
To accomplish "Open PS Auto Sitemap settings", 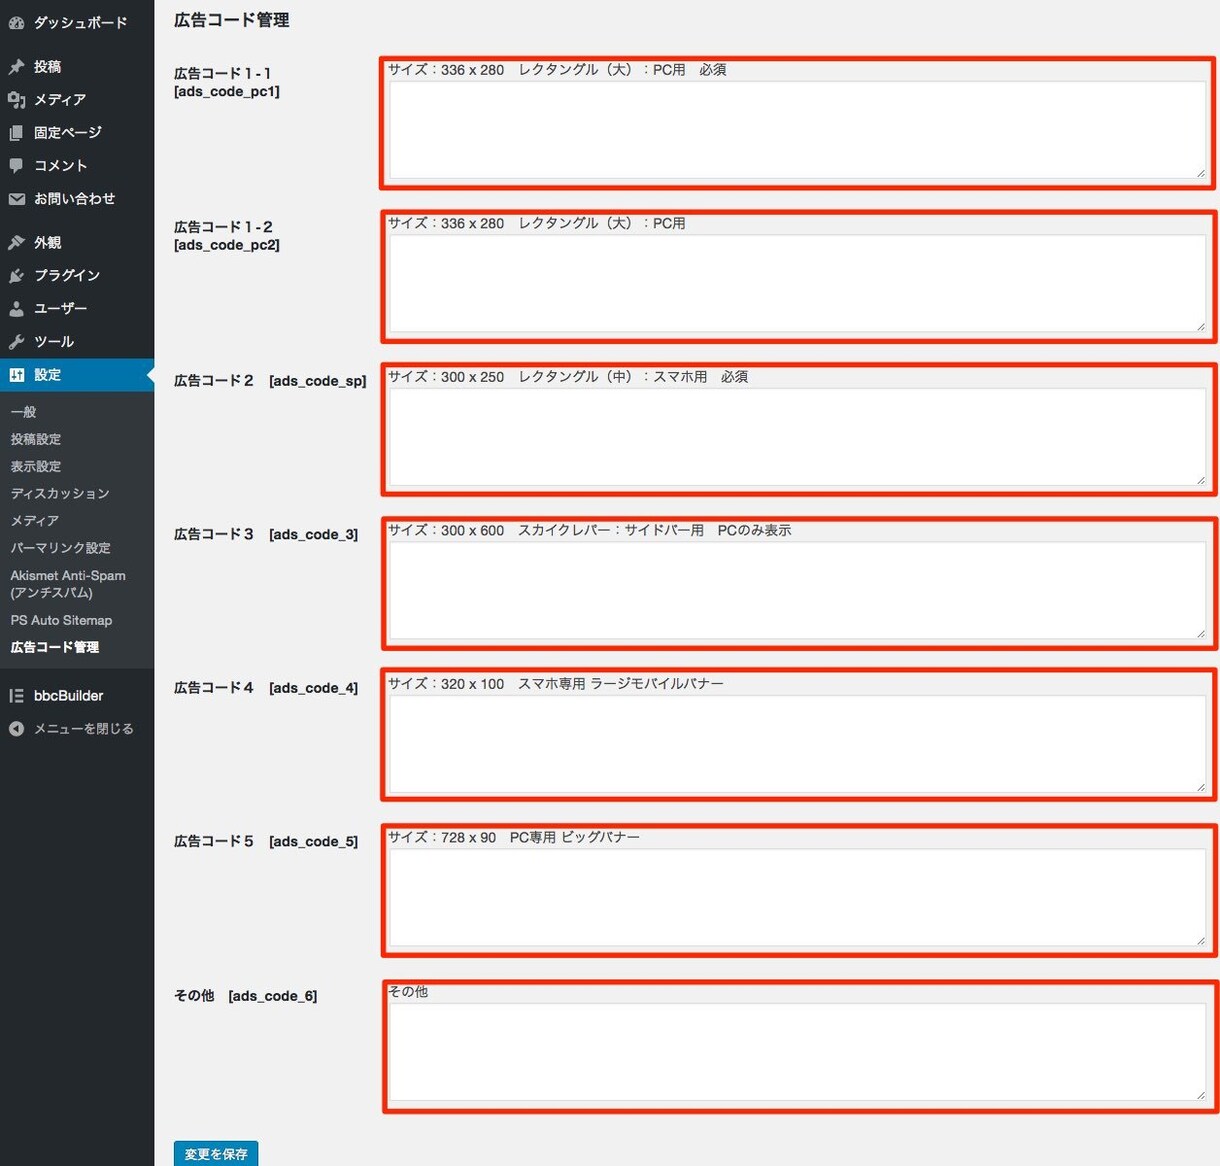I will pos(61,620).
